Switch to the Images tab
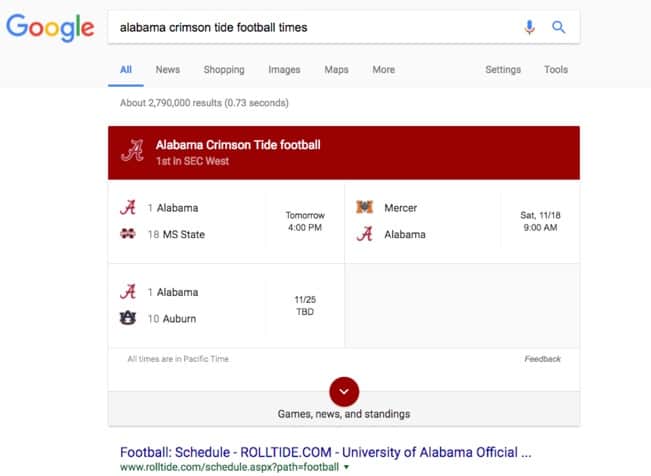651x476 pixels. pos(284,70)
